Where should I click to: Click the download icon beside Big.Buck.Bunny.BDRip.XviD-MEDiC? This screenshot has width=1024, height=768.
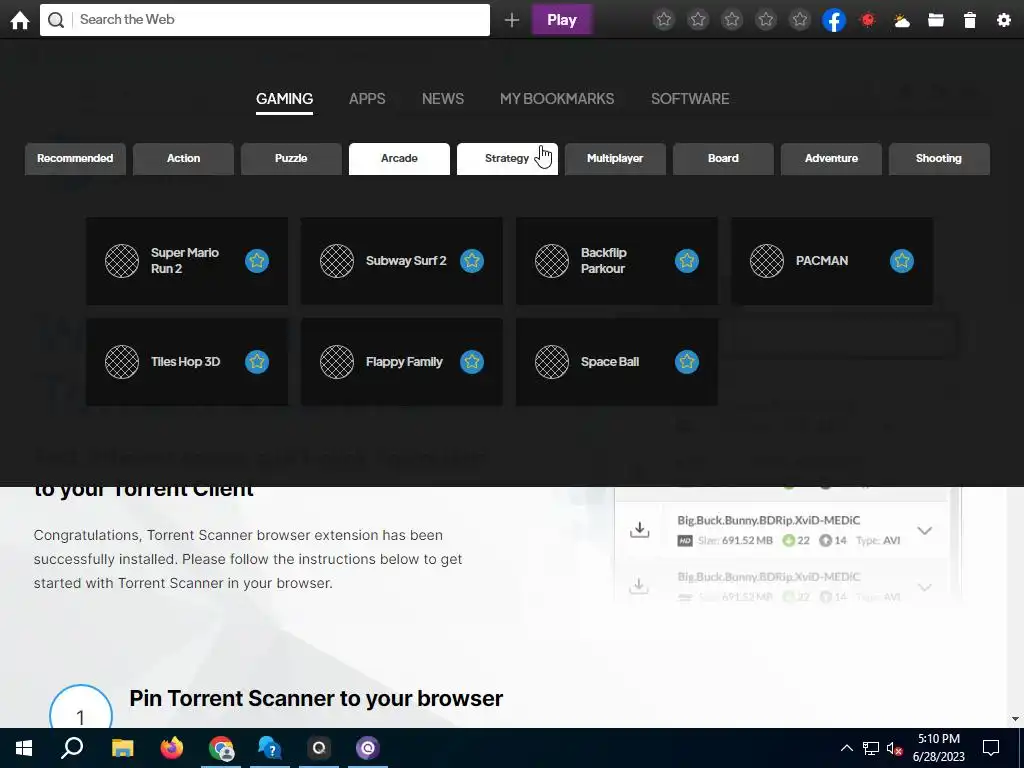(640, 530)
